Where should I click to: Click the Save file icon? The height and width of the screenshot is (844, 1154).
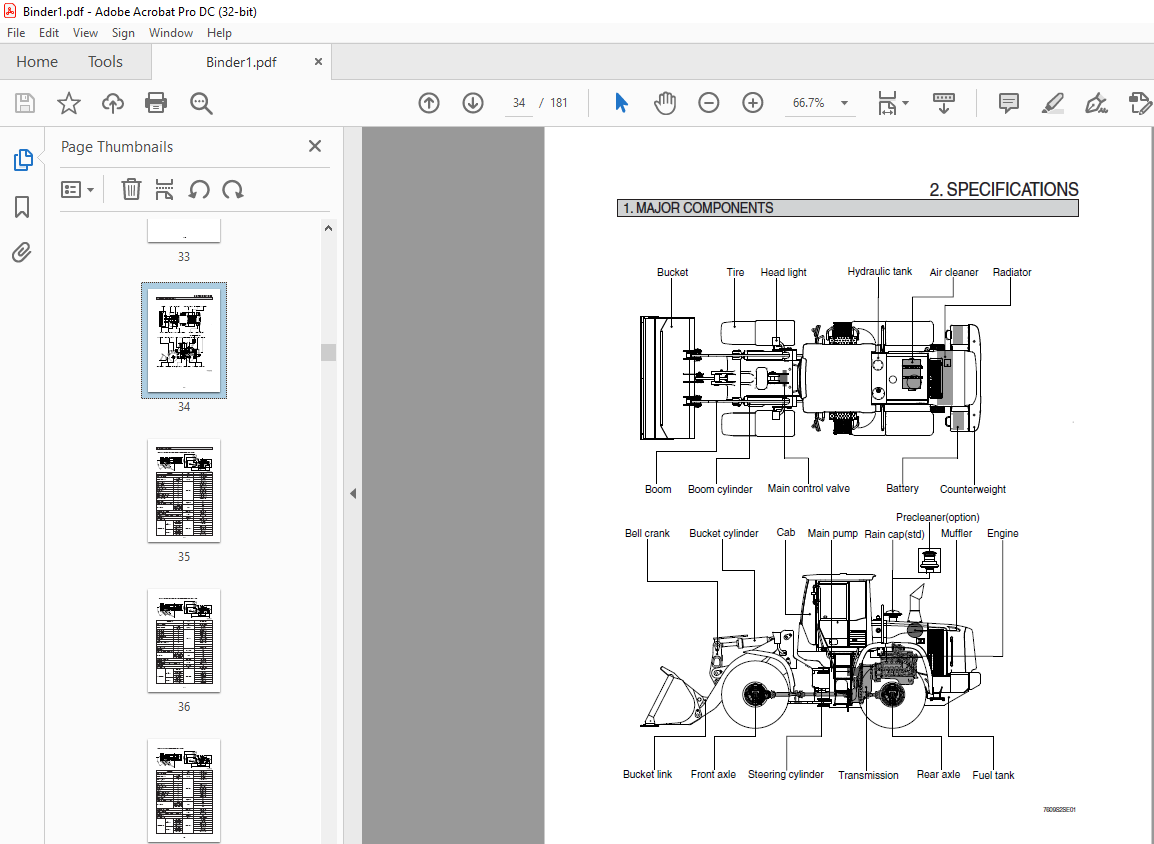tap(25, 103)
